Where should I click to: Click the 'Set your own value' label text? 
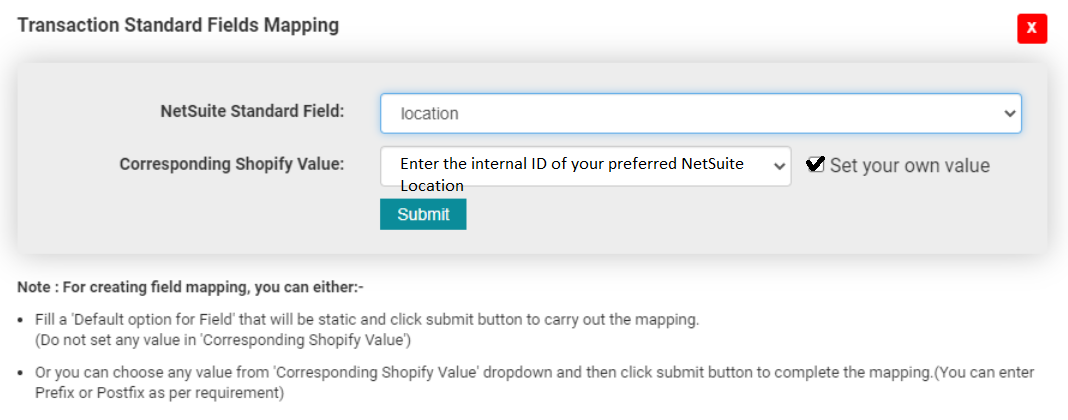point(909,166)
